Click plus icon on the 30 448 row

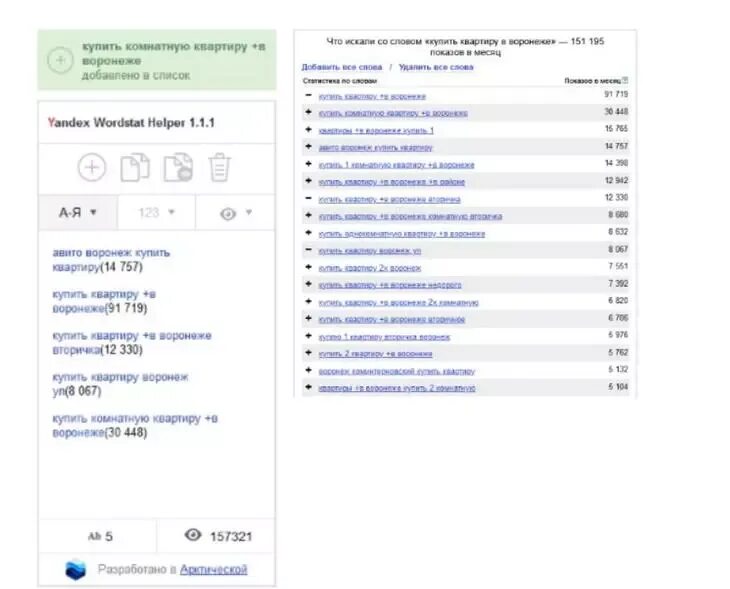click(x=308, y=112)
